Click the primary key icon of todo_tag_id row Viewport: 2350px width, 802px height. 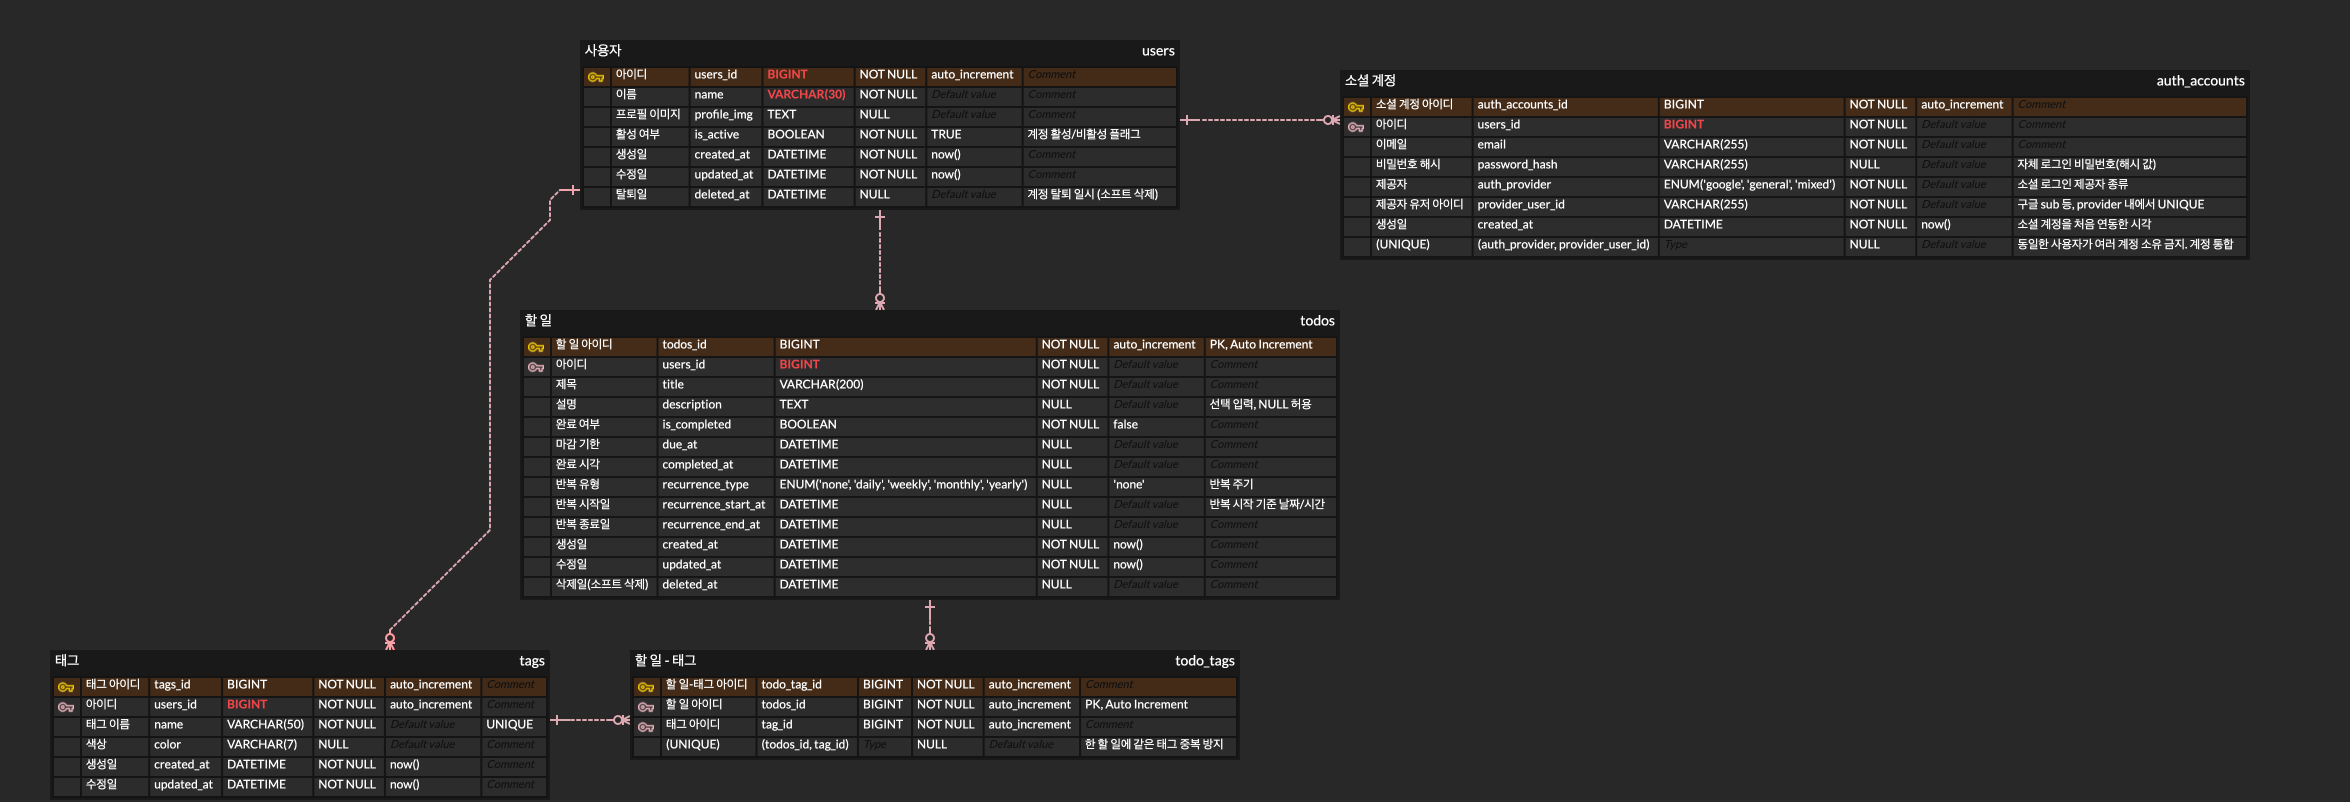(646, 687)
